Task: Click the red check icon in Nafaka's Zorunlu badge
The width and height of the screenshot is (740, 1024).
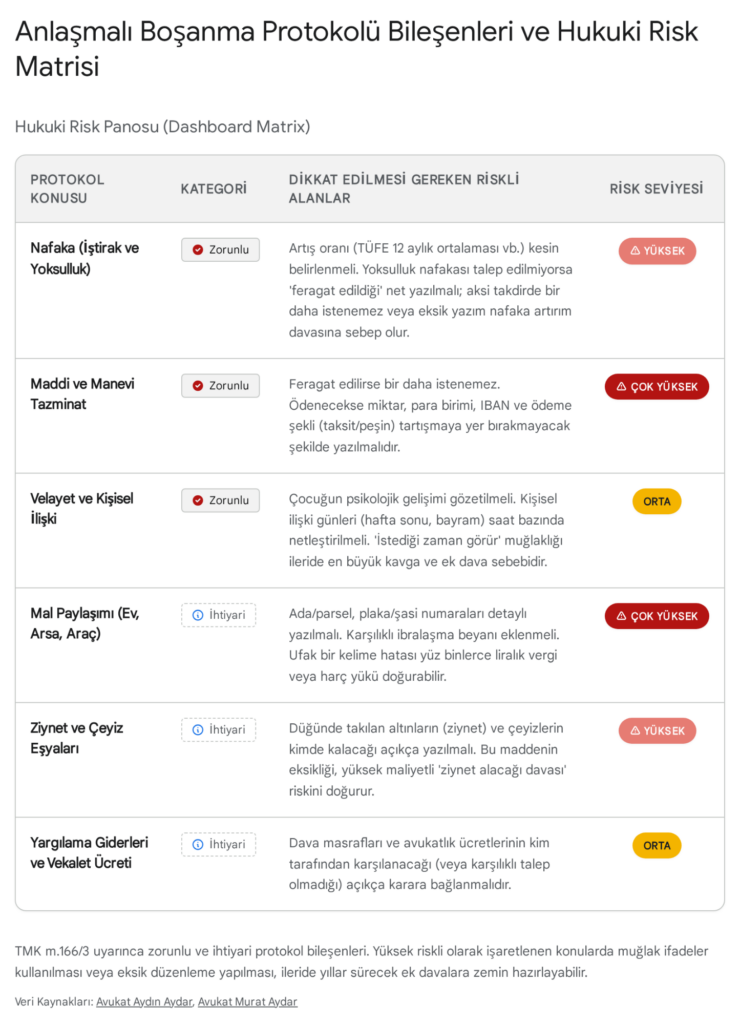Action: [198, 249]
